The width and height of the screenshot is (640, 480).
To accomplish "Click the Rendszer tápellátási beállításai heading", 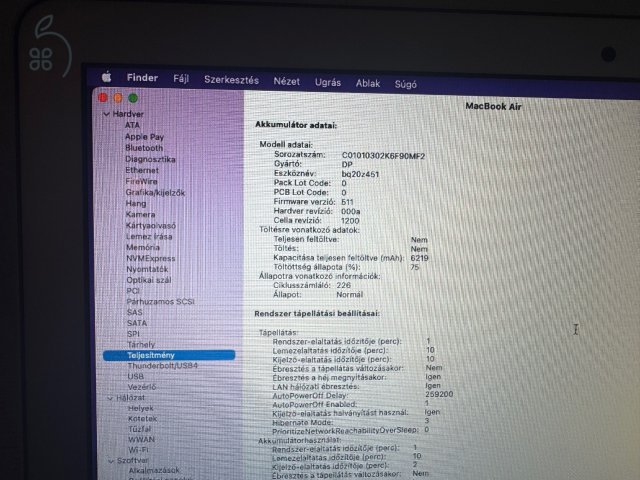I will (317, 313).
